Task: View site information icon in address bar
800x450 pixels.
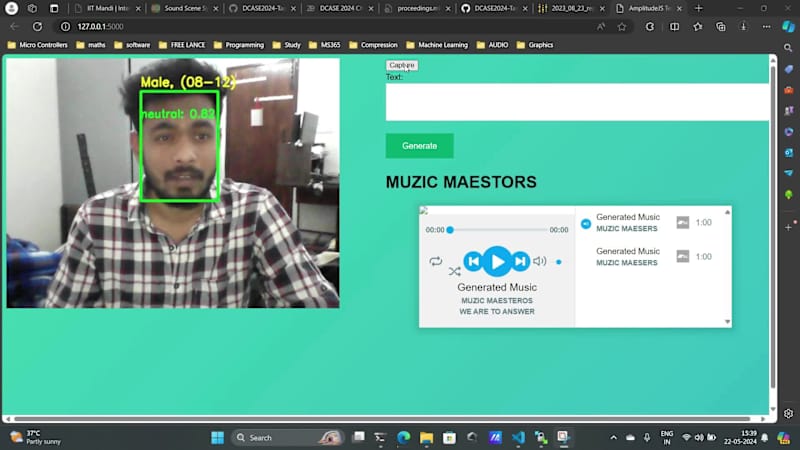Action: 65,27
